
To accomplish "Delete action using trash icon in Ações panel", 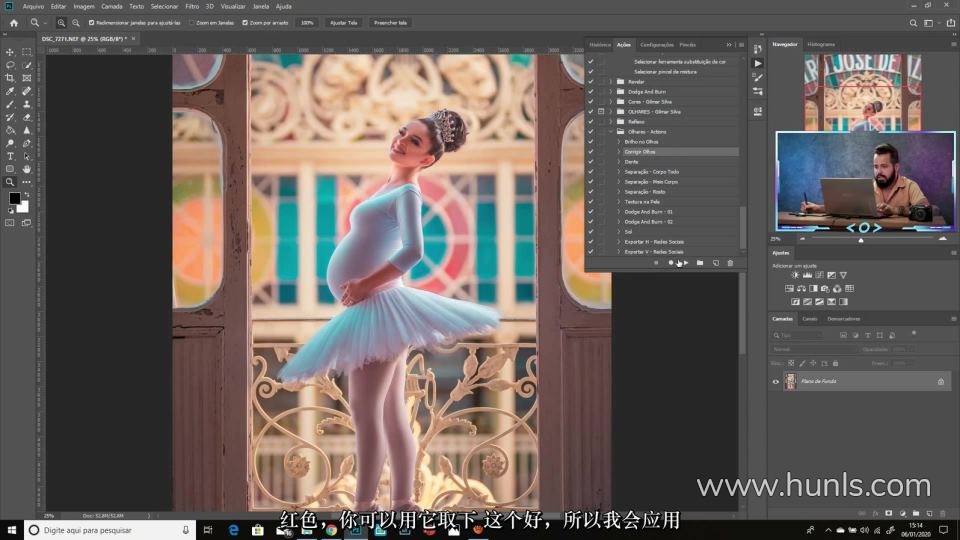I will tap(730, 263).
